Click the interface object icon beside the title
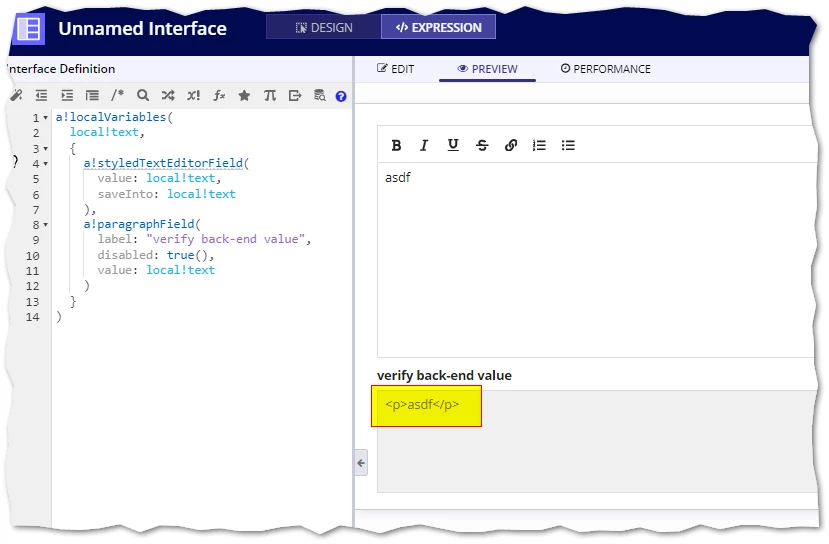 29,29
